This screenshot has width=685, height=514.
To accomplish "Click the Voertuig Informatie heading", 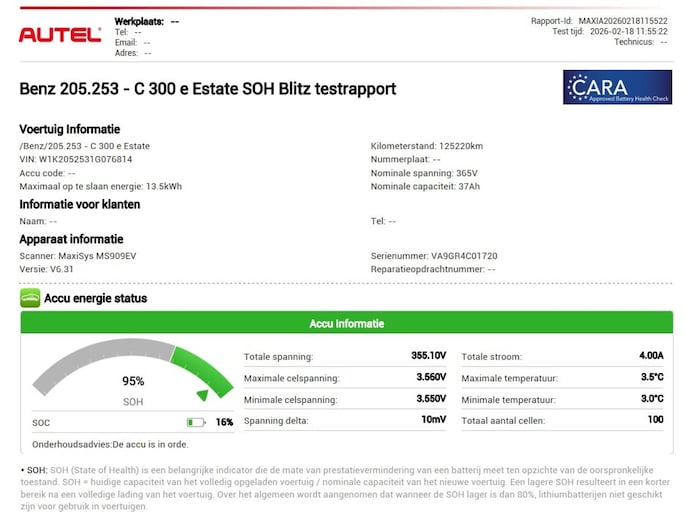I will tap(70, 129).
